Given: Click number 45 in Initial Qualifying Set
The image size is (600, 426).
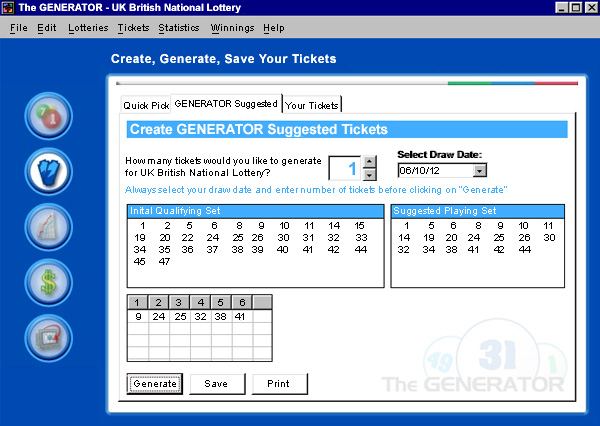Looking at the screenshot, I should (140, 261).
